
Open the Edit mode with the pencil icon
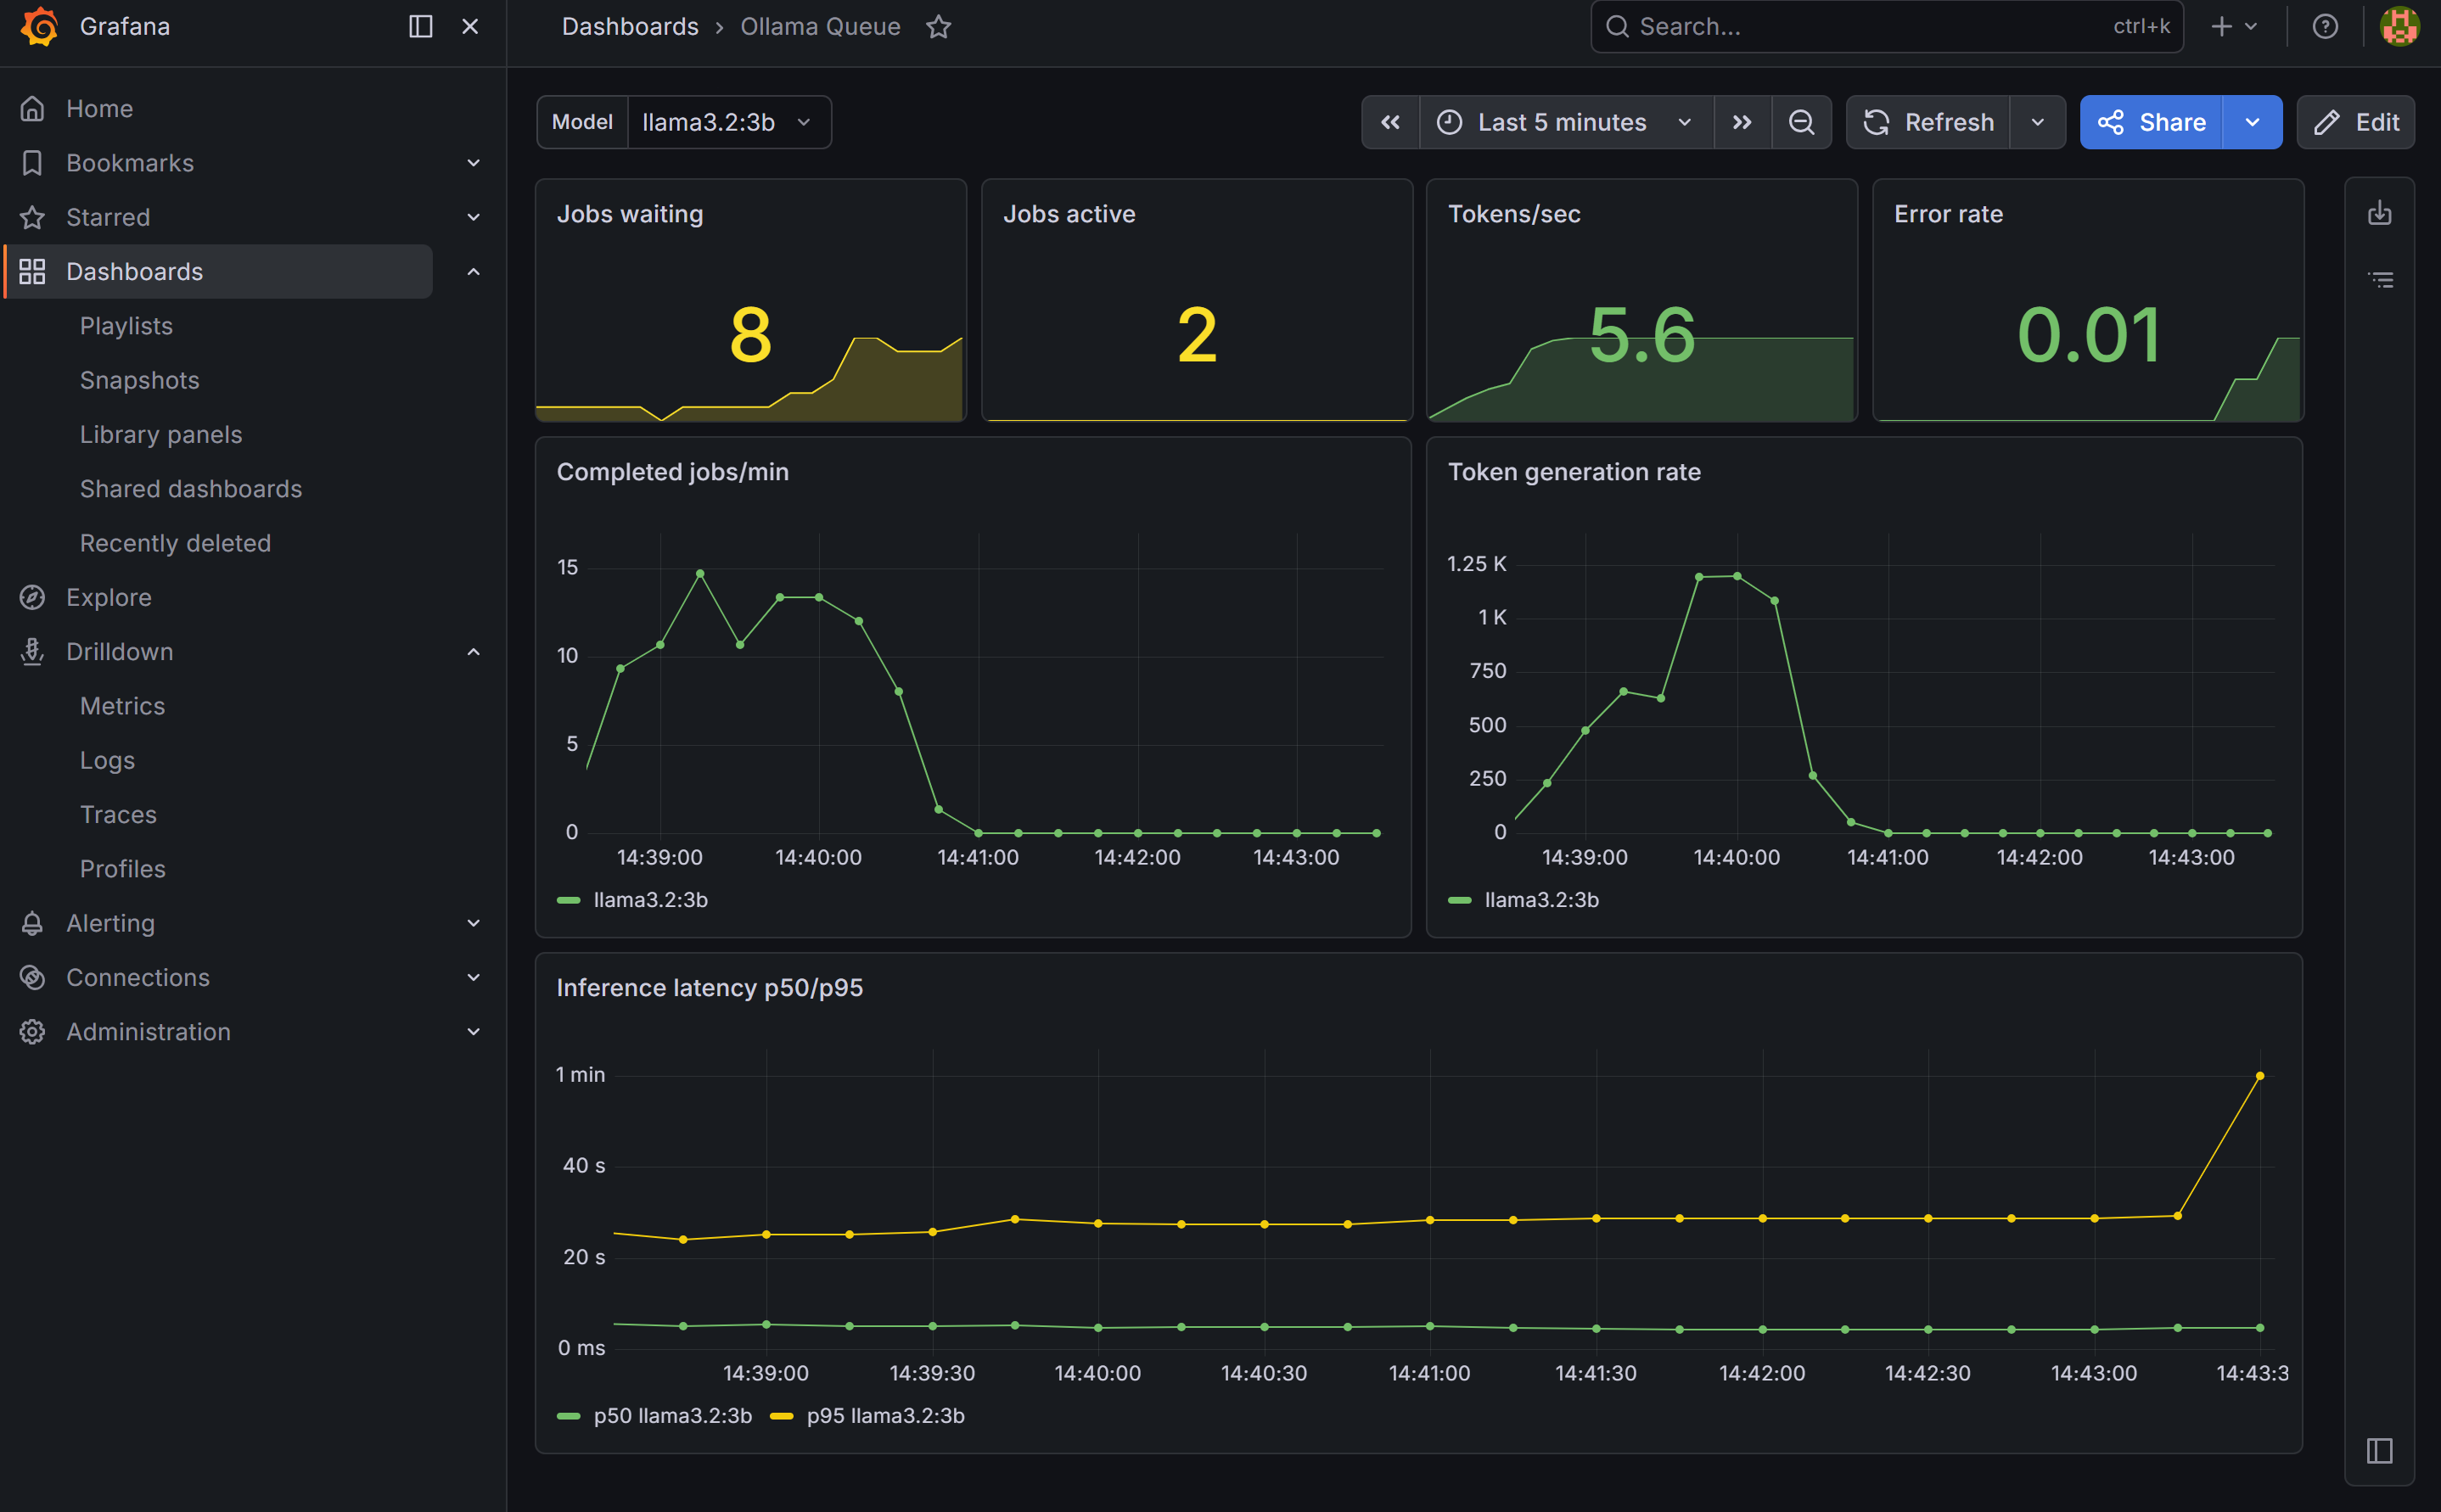pyautogui.click(x=2355, y=122)
